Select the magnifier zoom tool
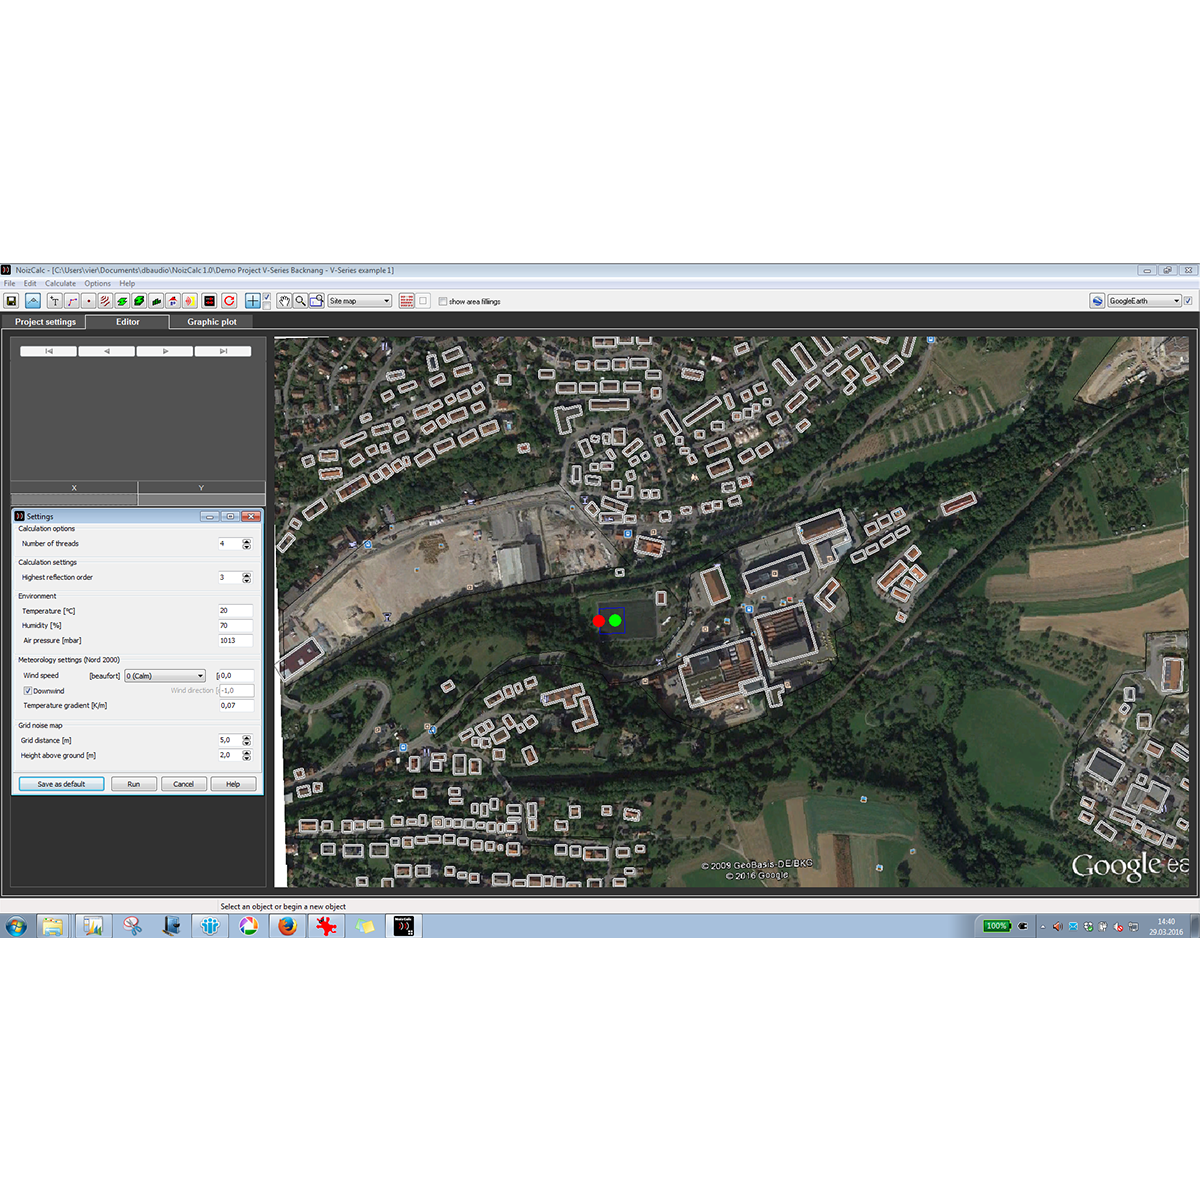1200x1200 pixels. pyautogui.click(x=300, y=301)
